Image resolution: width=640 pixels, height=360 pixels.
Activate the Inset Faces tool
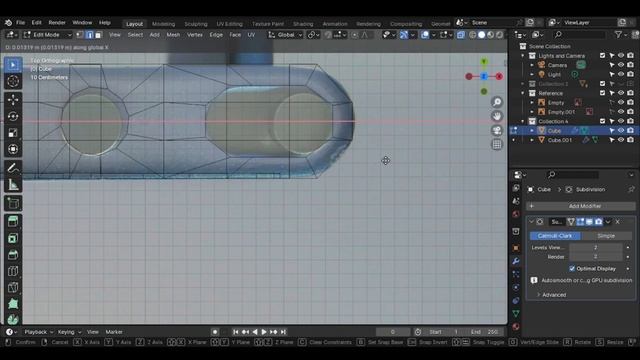click(13, 238)
